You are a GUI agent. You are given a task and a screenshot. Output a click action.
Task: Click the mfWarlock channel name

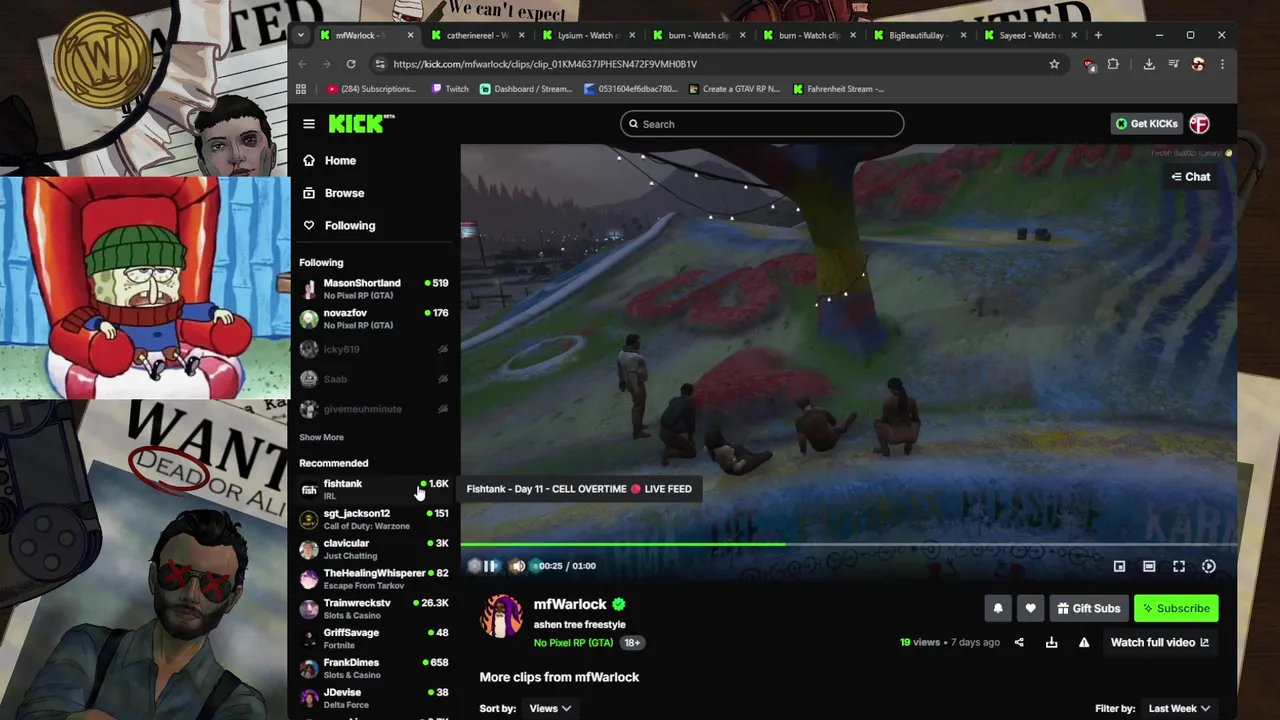570,604
